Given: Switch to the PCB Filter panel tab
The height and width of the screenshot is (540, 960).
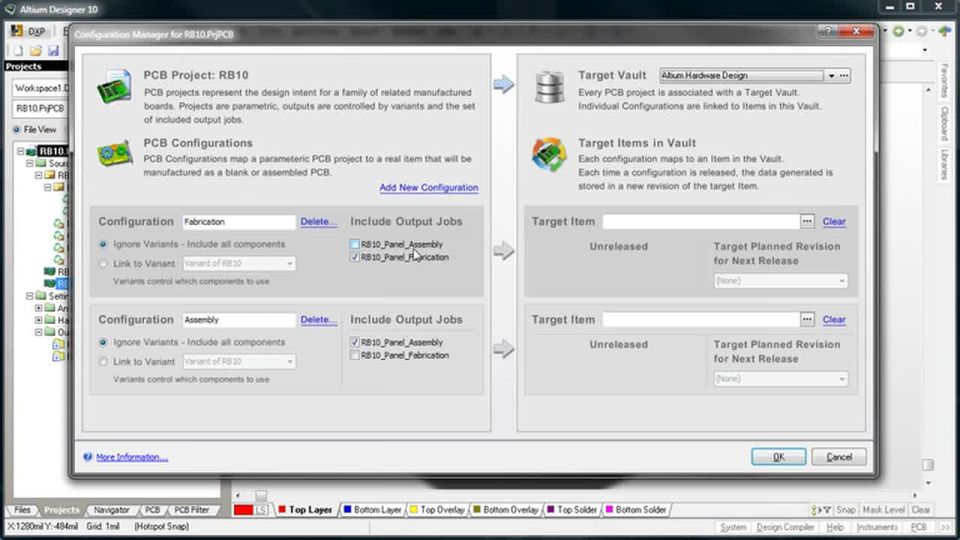Looking at the screenshot, I should coord(192,509).
